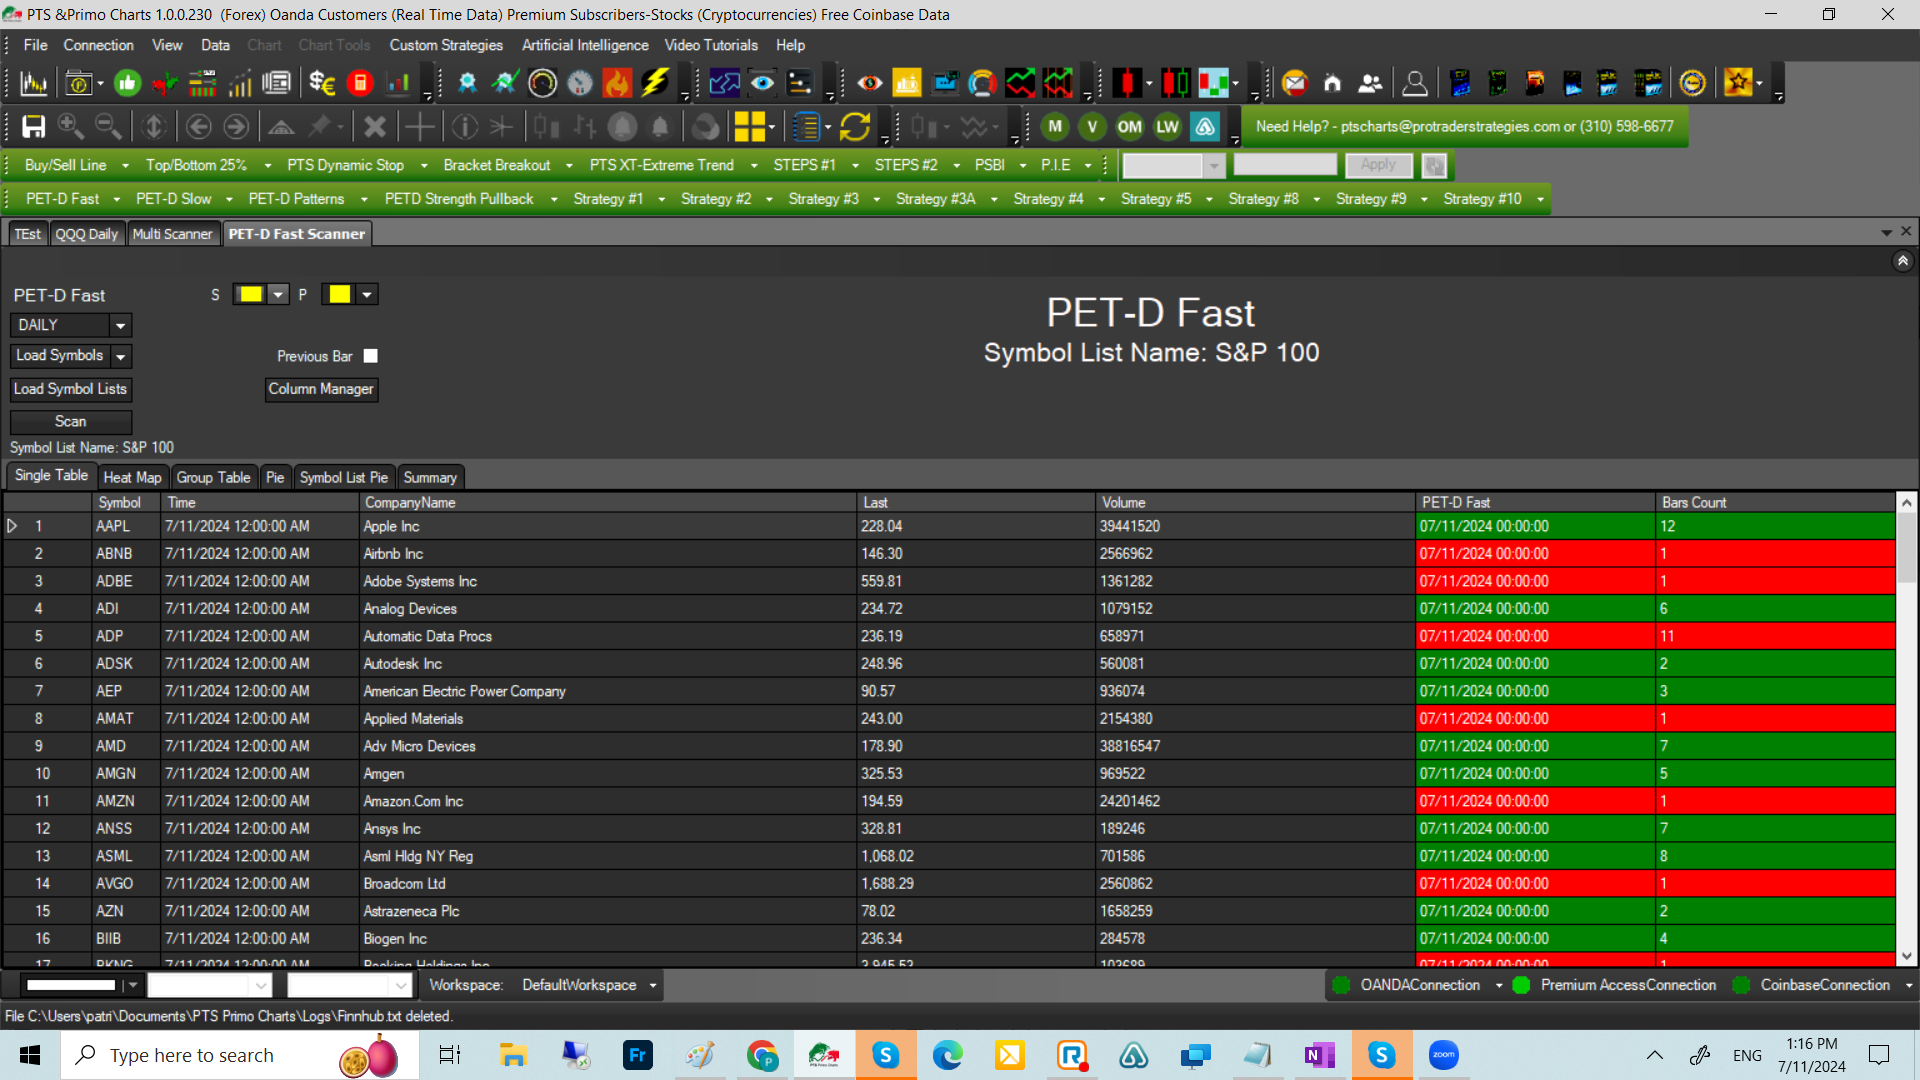Click the P color swatch to change color
This screenshot has width=1920, height=1080.
[339, 293]
